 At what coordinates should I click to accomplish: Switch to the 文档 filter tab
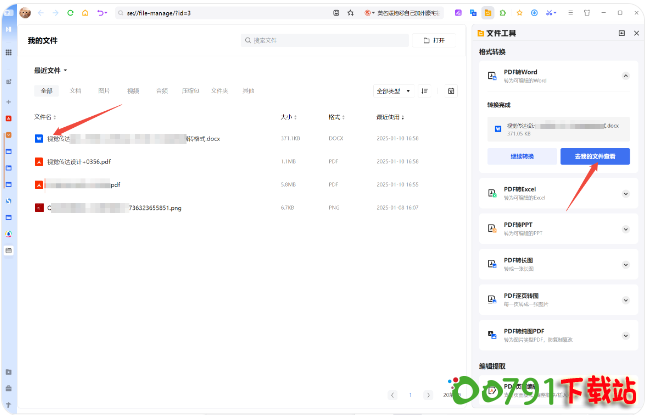pyautogui.click(x=75, y=91)
